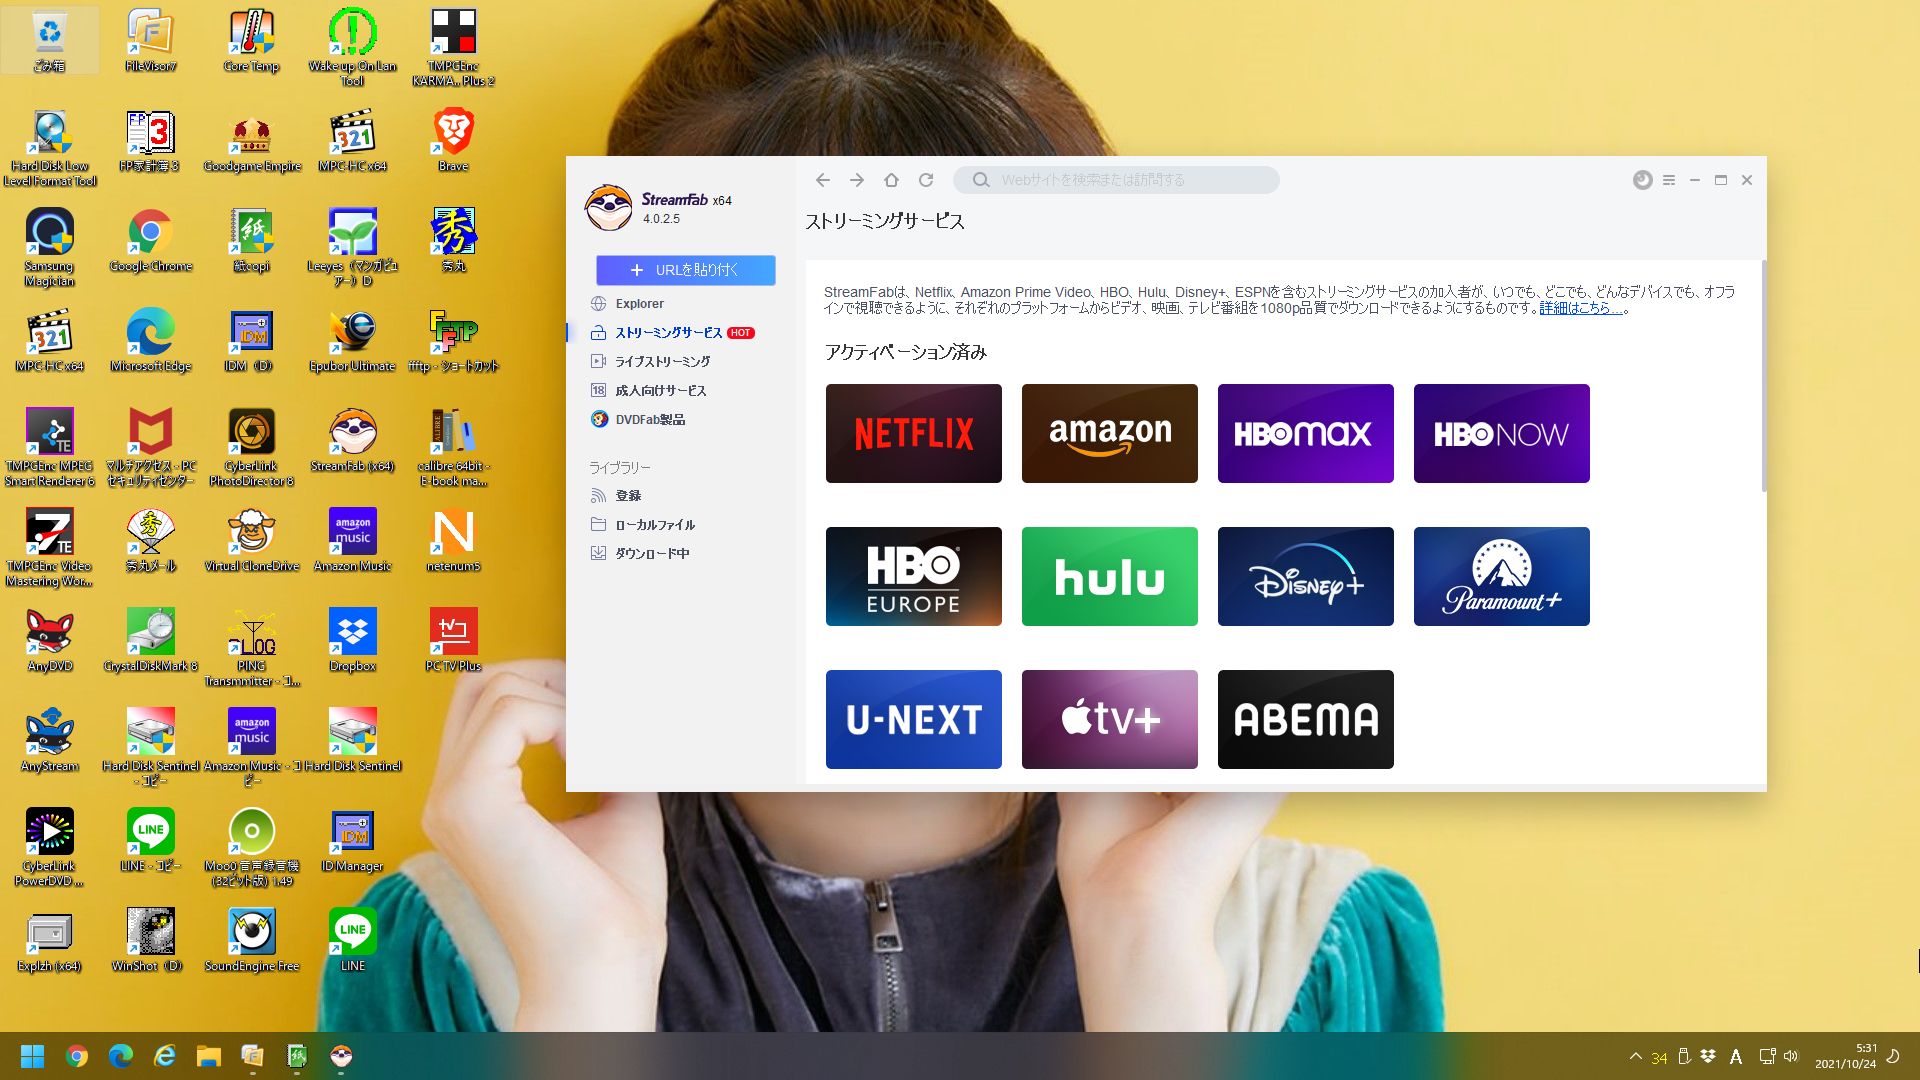
Task: Select SoundEngine Free desktop icon
Action: pos(251,941)
